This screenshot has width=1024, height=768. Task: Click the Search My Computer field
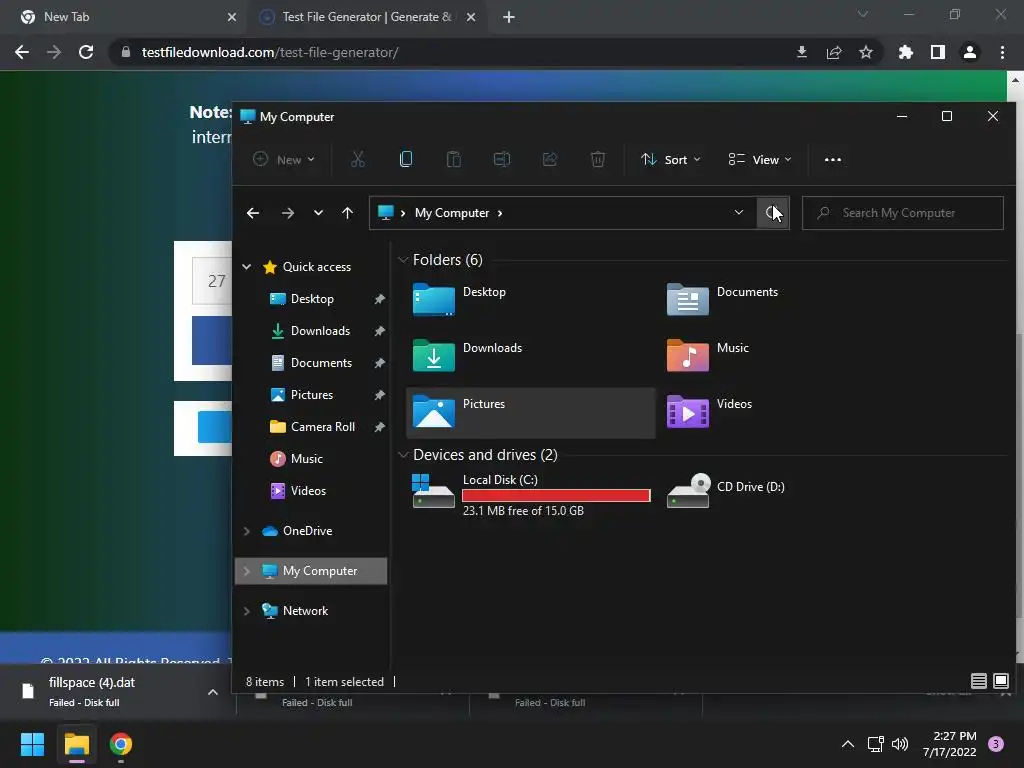tap(903, 213)
